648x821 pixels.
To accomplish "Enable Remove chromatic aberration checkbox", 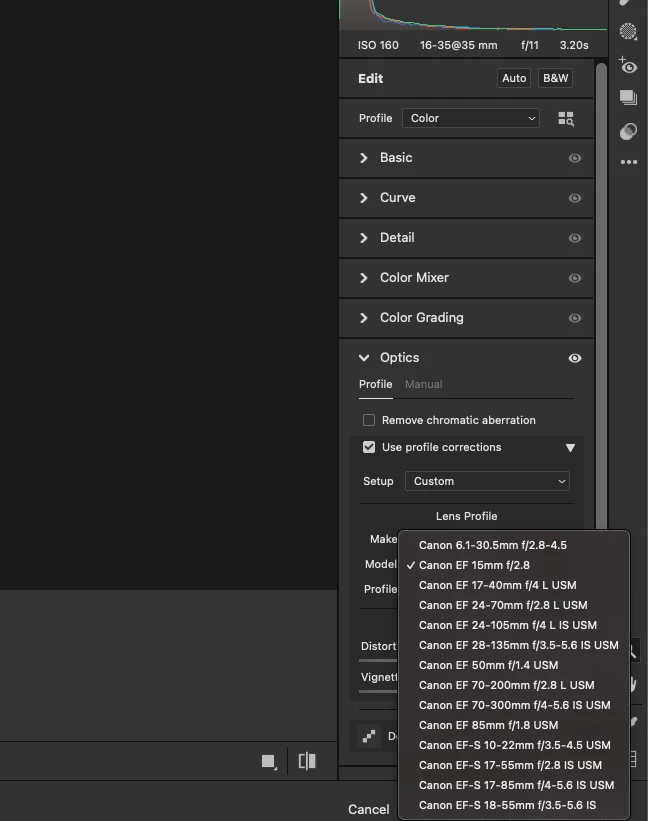I will [x=369, y=420].
